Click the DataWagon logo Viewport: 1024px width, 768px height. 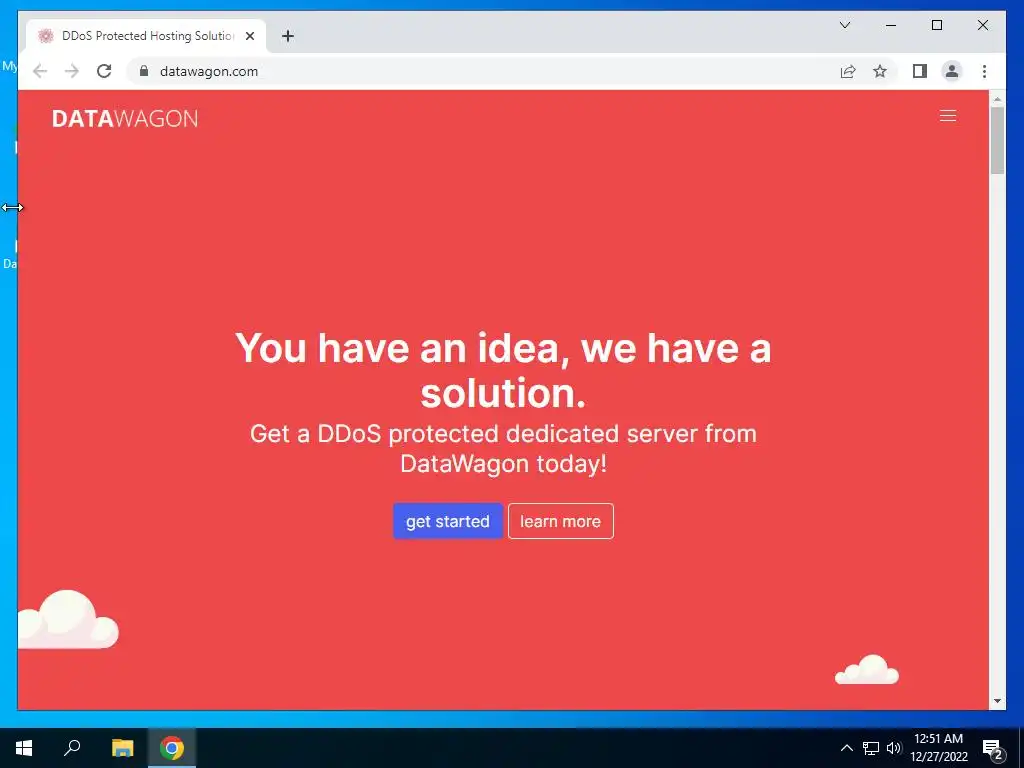pos(125,118)
